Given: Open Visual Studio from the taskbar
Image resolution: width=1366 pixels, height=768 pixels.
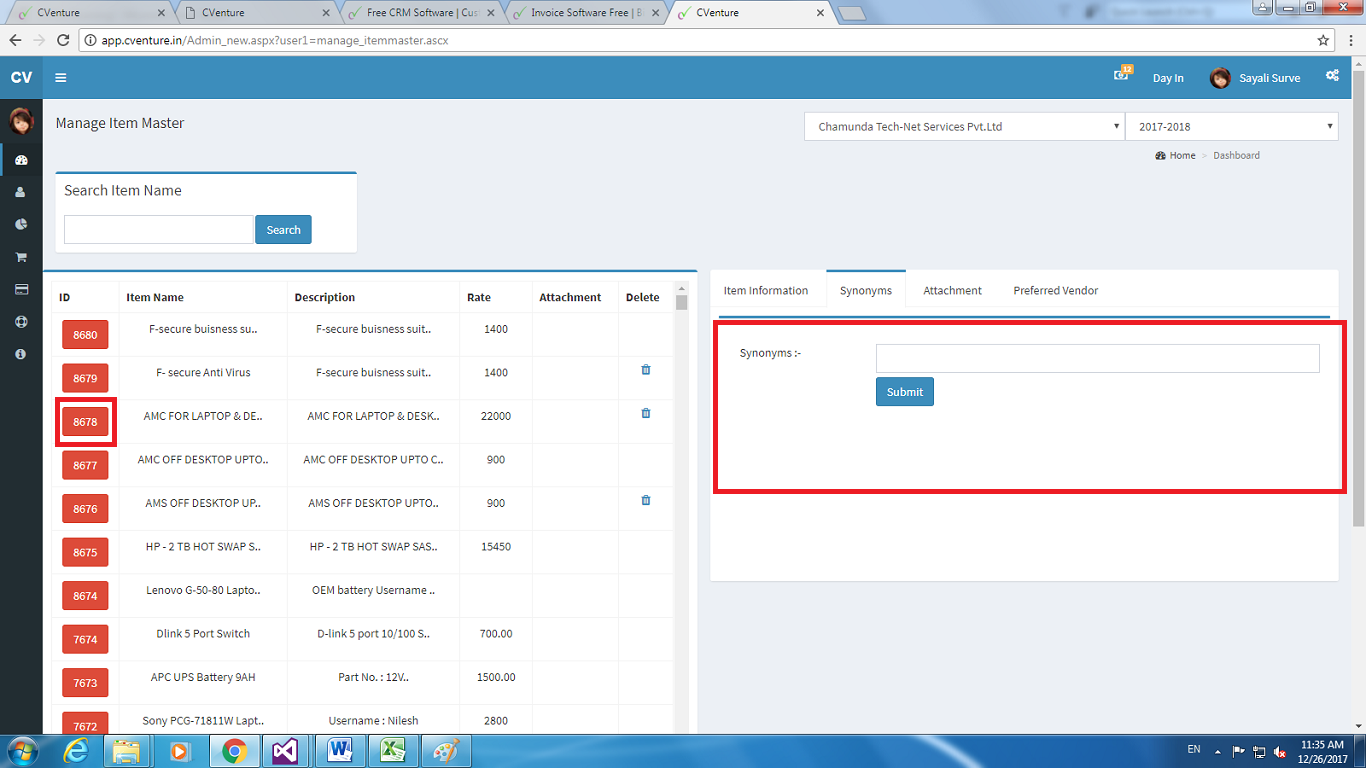Looking at the screenshot, I should [x=285, y=751].
